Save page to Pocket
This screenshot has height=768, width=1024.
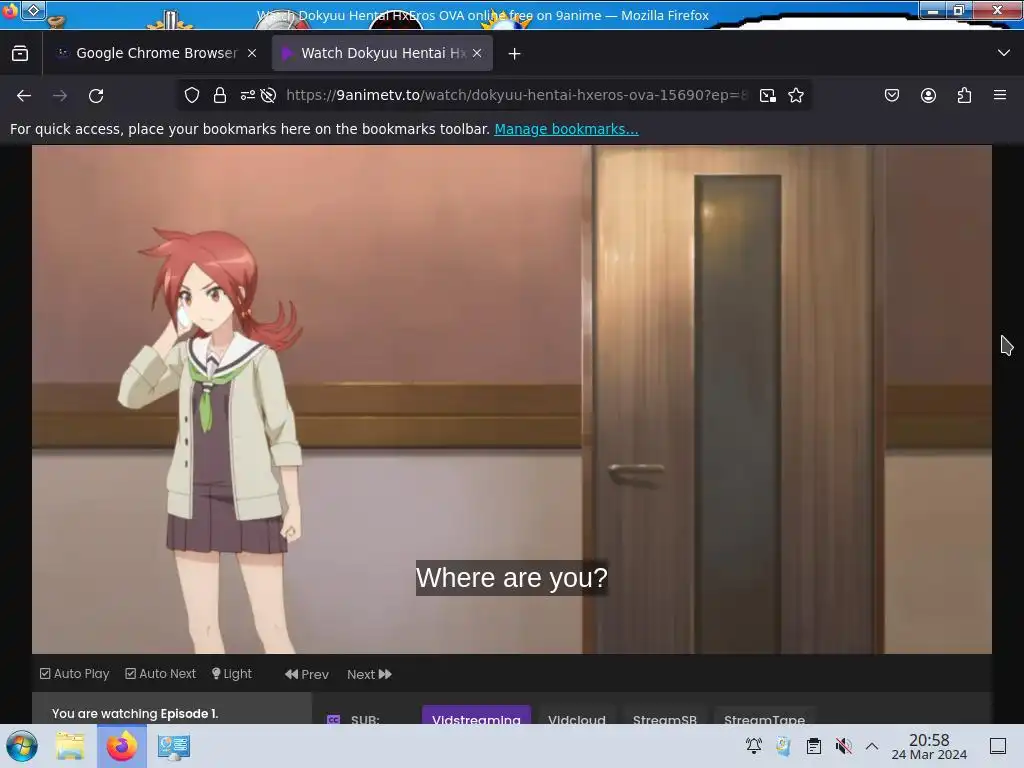click(892, 95)
